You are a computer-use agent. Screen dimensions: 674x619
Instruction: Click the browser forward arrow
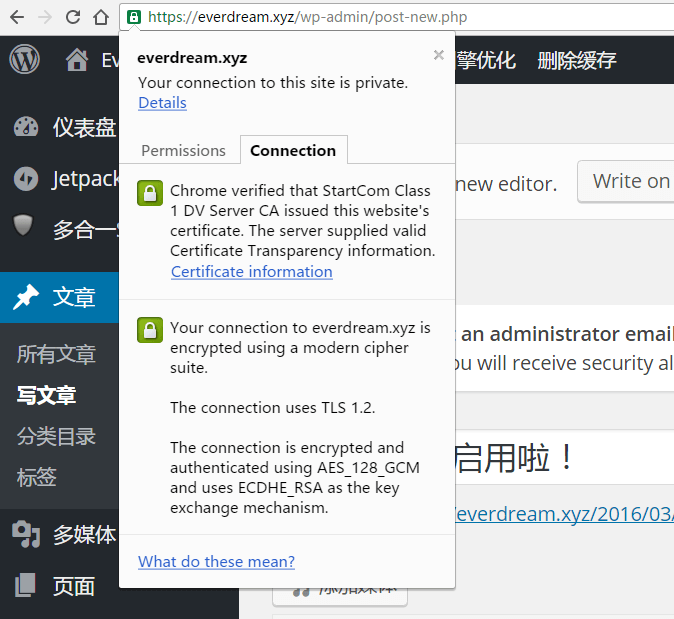pos(45,17)
